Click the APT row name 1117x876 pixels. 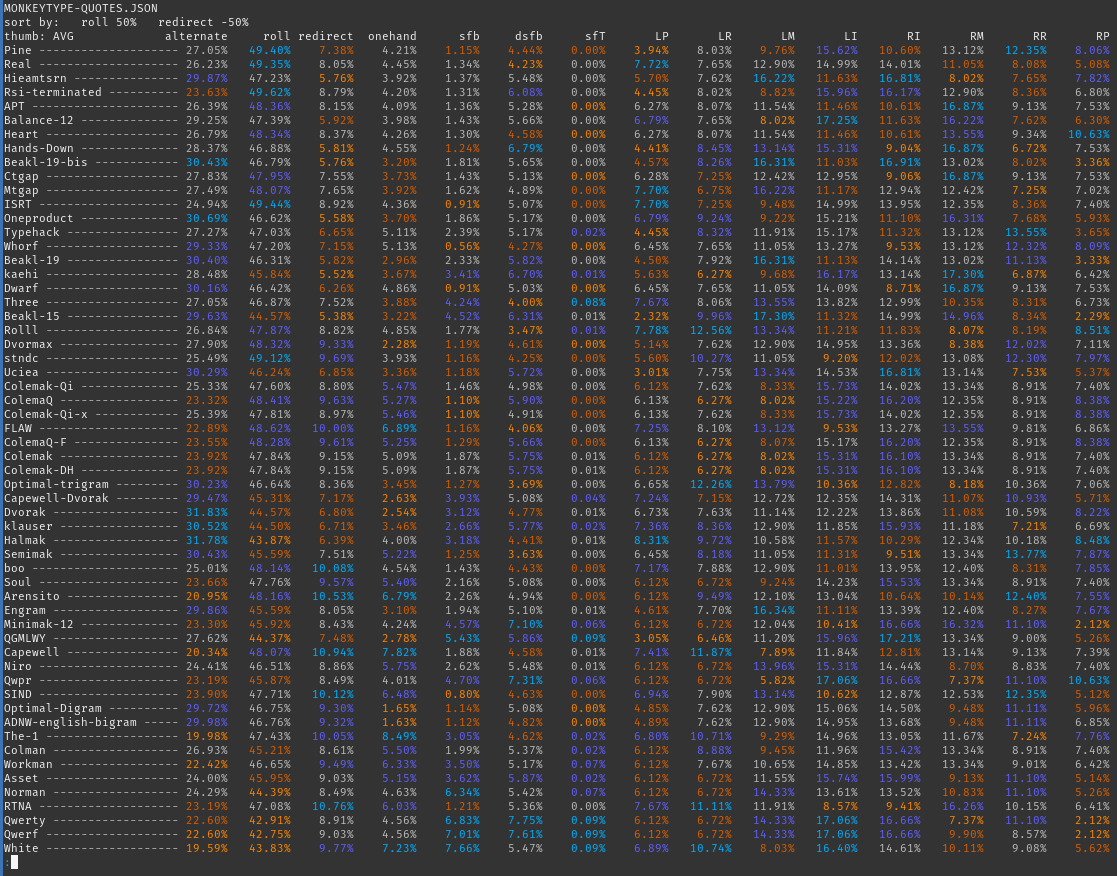click(x=14, y=106)
